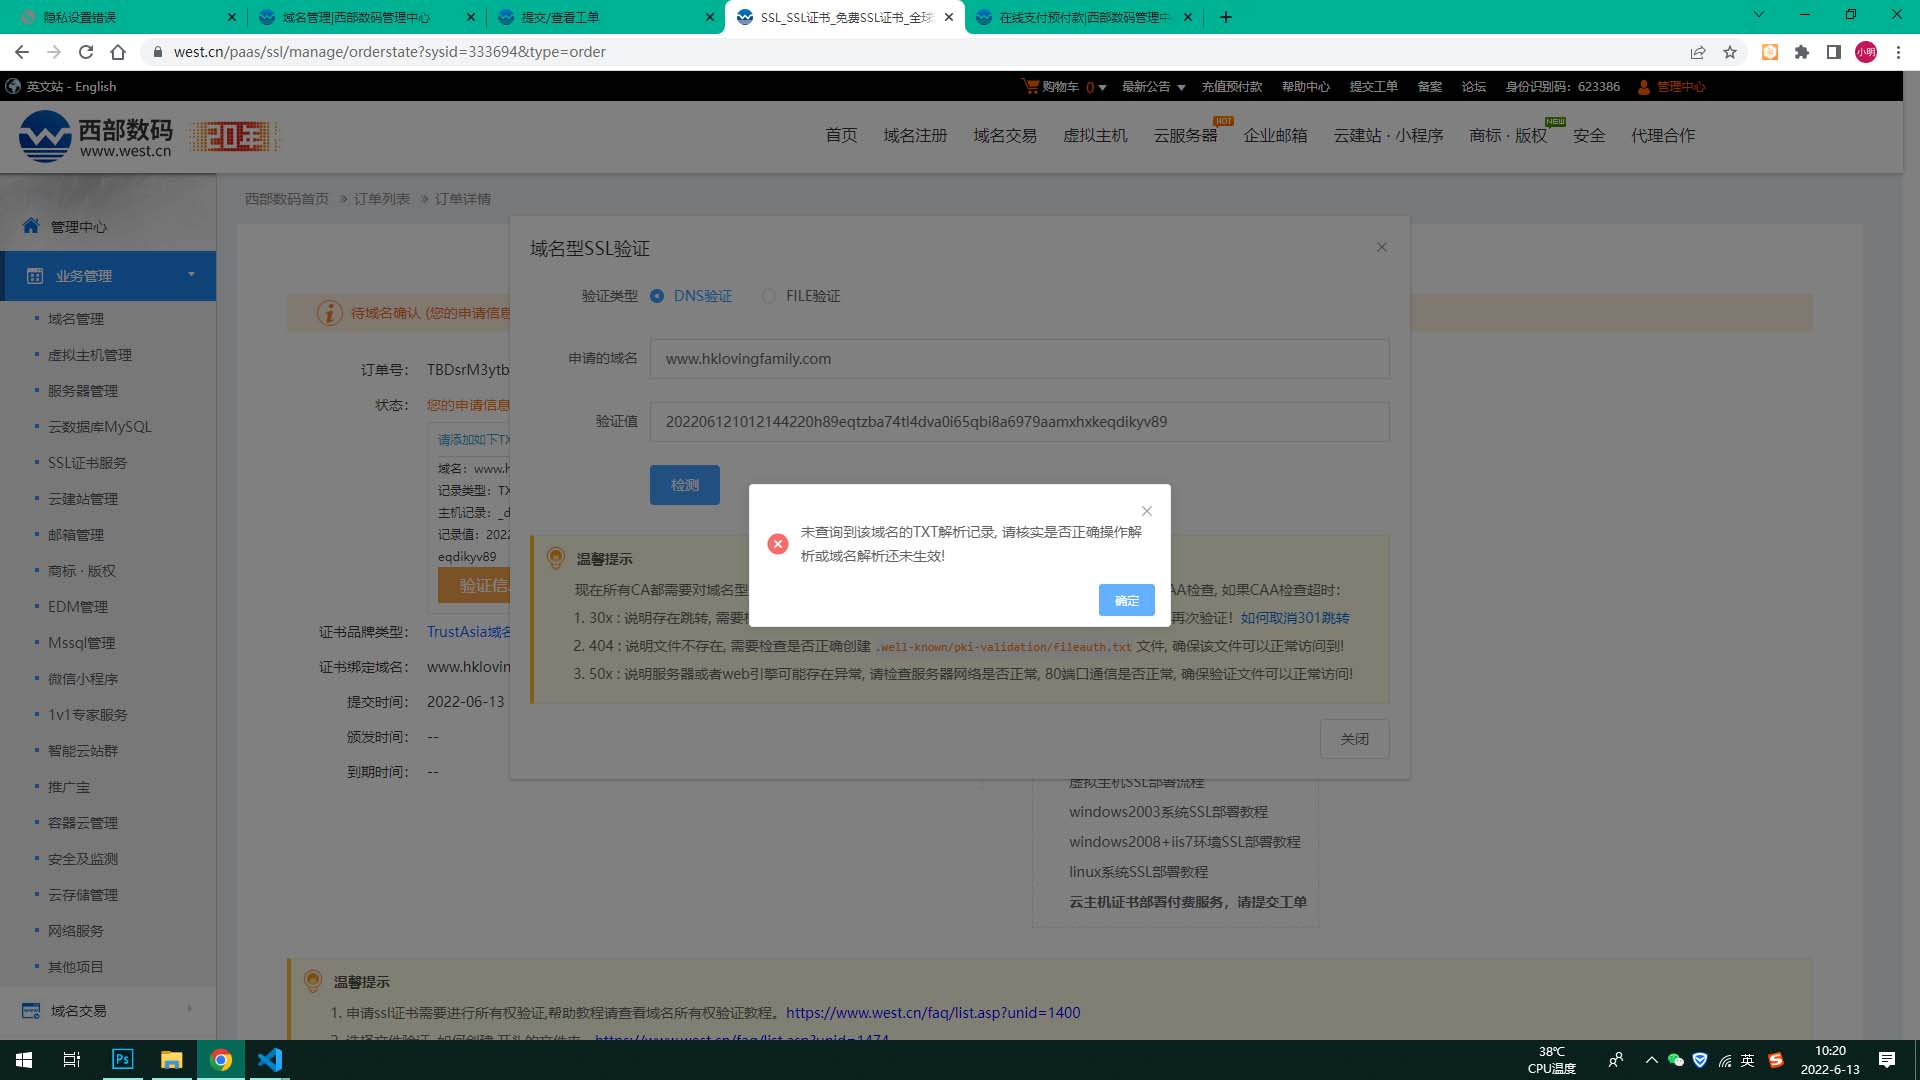The width and height of the screenshot is (1920, 1080).
Task: Click the 申请的域名 input field
Action: pos(1019,359)
